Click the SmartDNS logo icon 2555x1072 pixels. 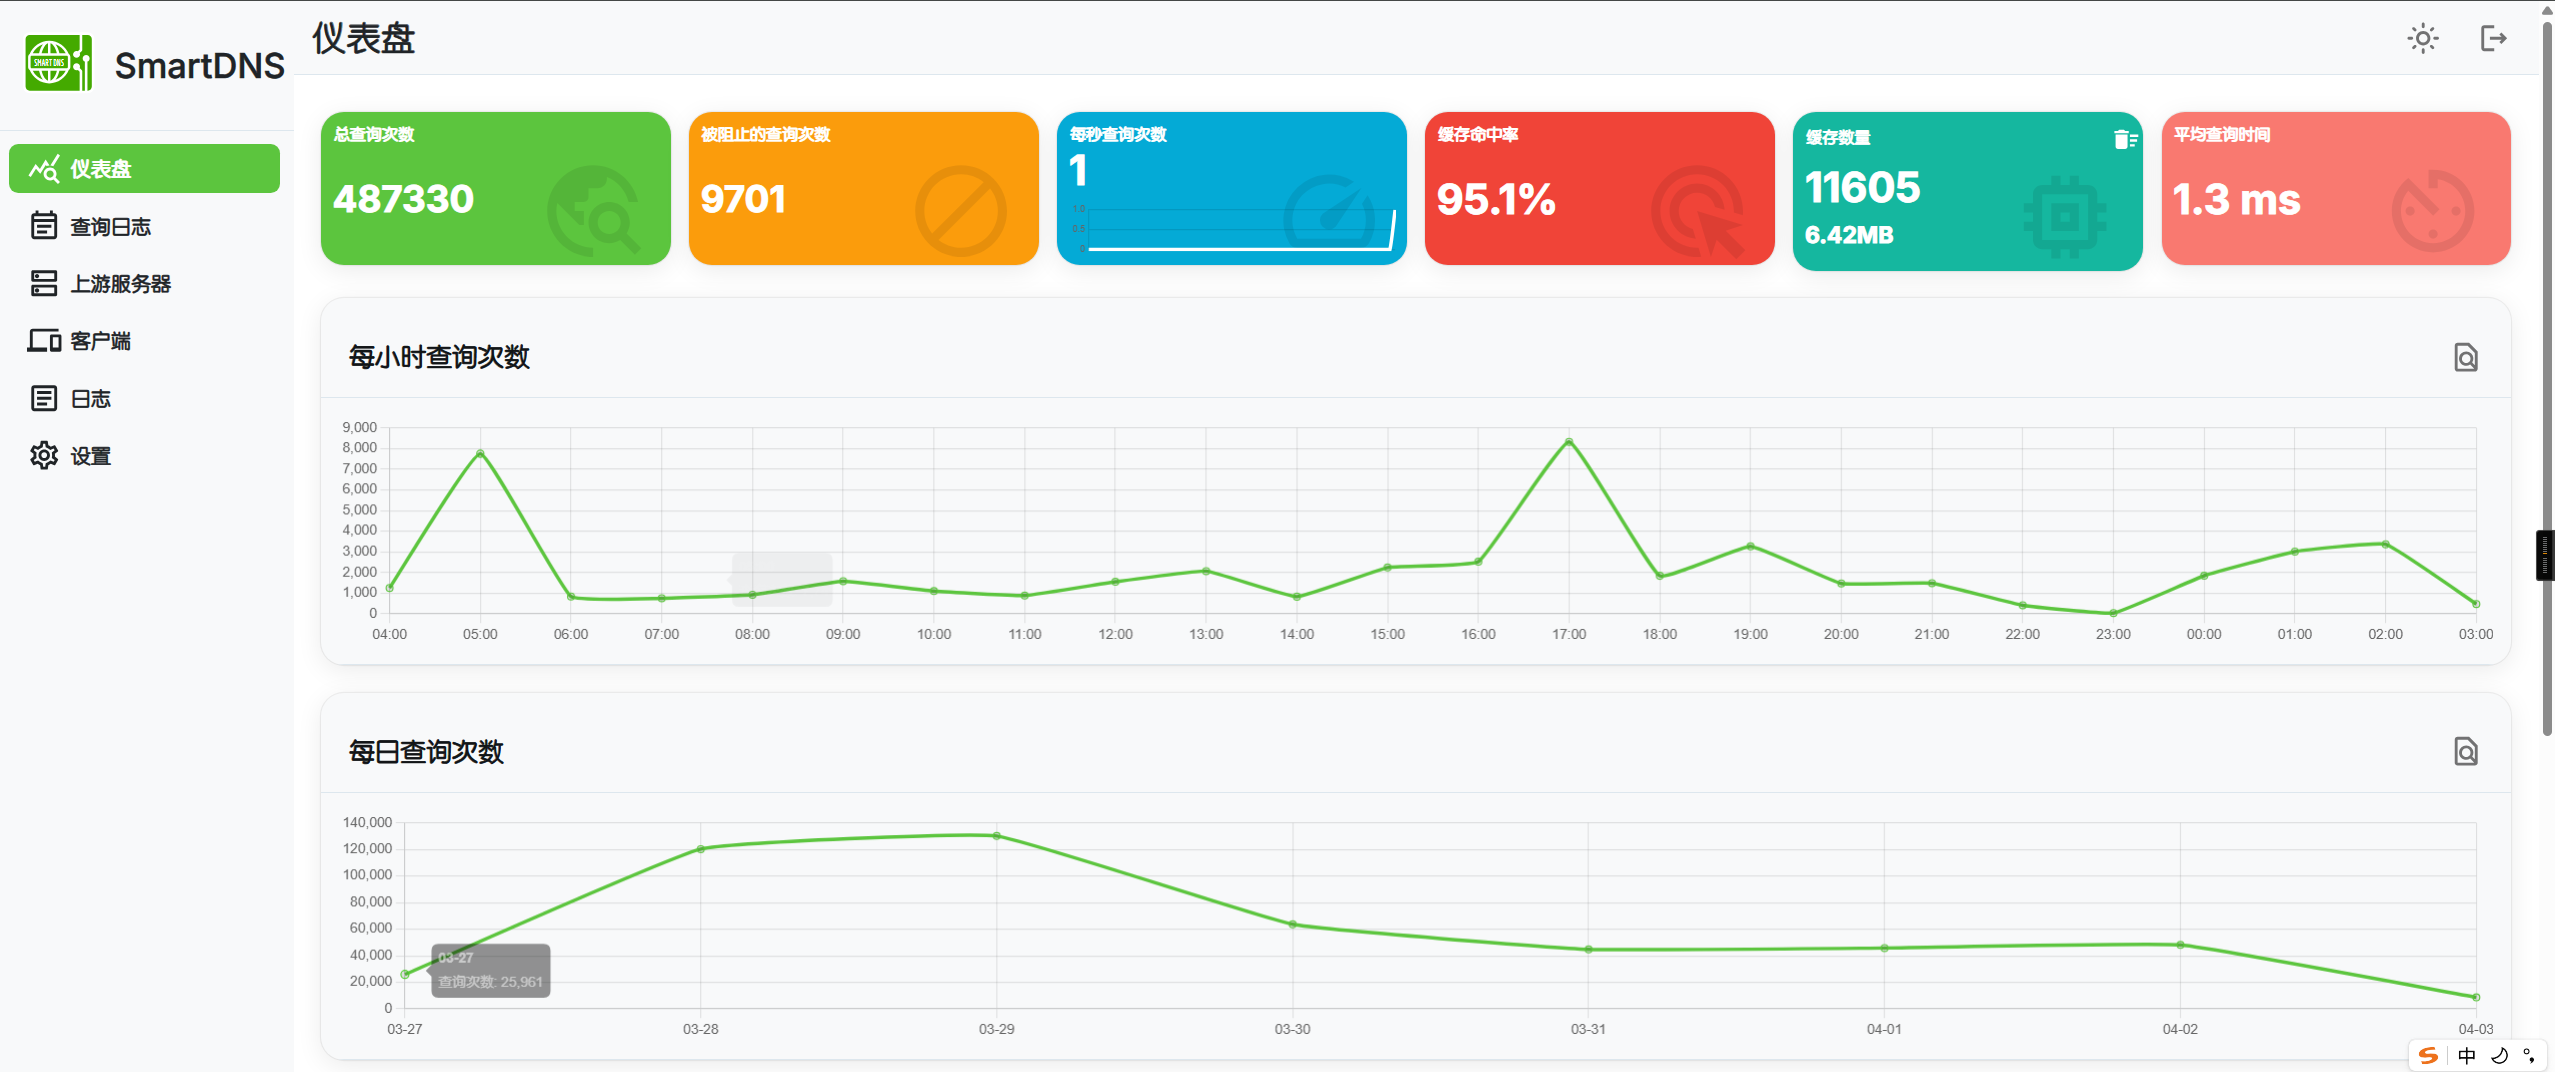point(59,64)
